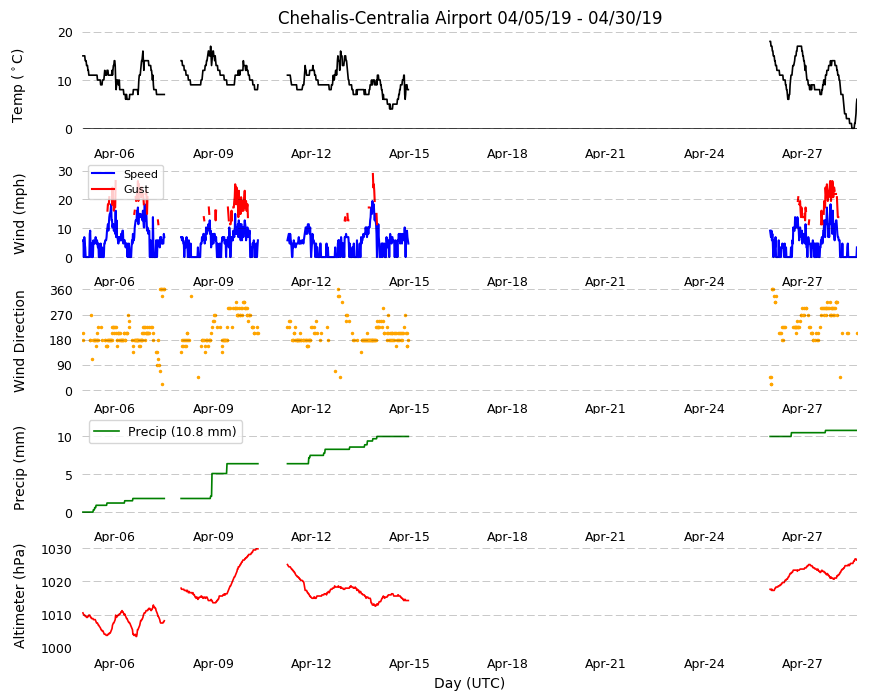Click the Altimeter (hPa) axis label
Viewport: 870px width, 700px height.
tap(19, 596)
